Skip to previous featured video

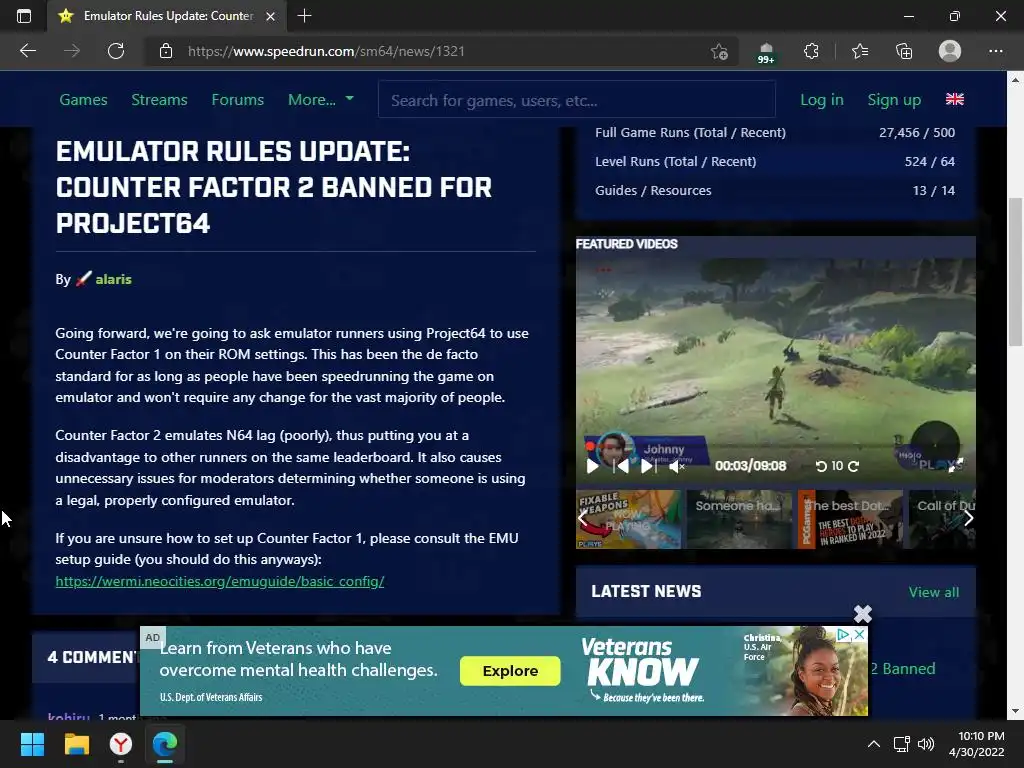pos(620,466)
